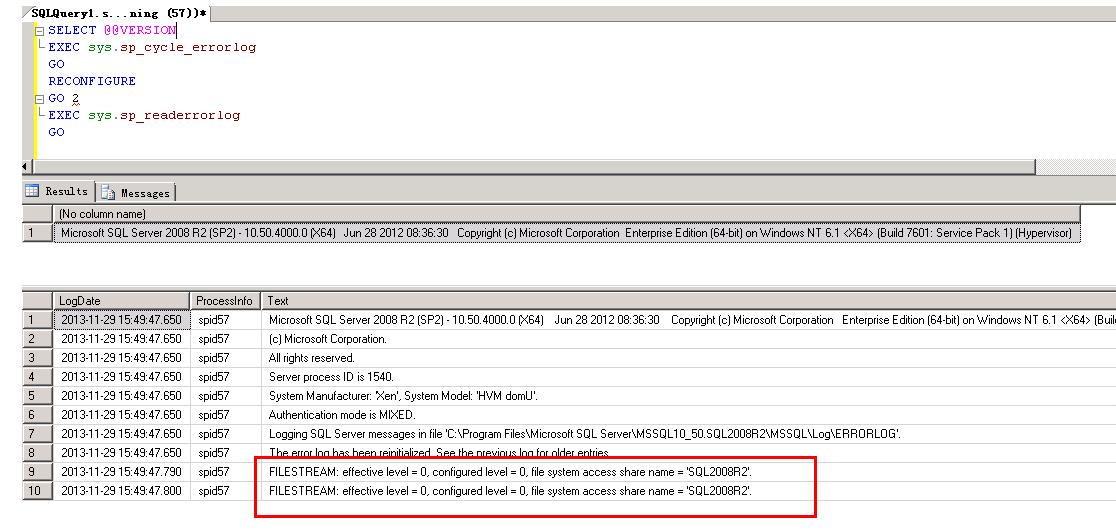Select the '(c) Microsoft Corporation.' cell
Image resolution: width=1116 pixels, height=530 pixels.
click(x=688, y=339)
